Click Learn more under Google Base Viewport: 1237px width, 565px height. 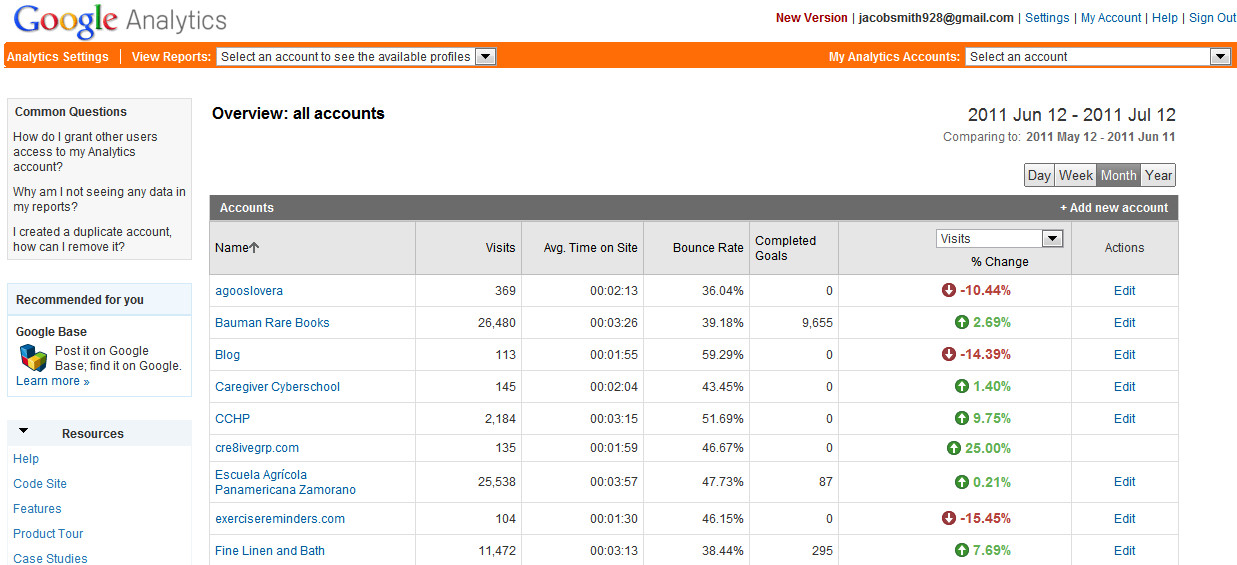[x=52, y=381]
